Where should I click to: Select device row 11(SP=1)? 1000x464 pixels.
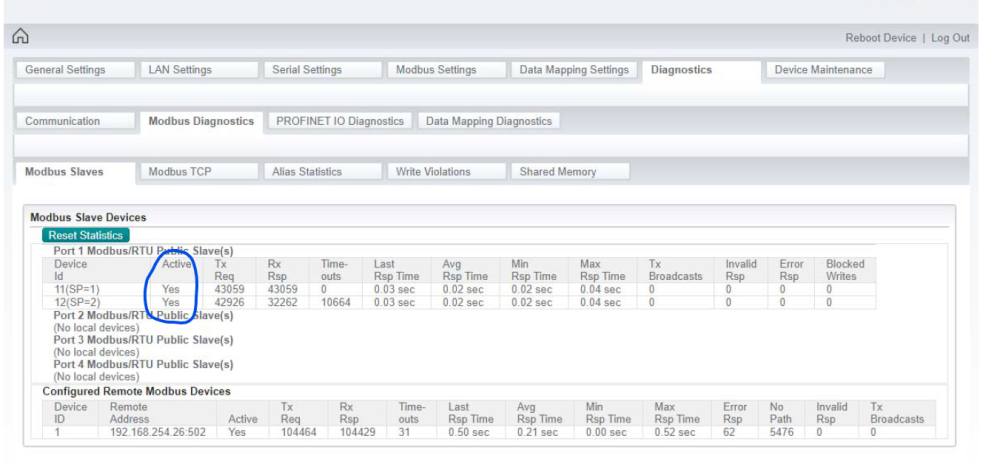pos(77,289)
